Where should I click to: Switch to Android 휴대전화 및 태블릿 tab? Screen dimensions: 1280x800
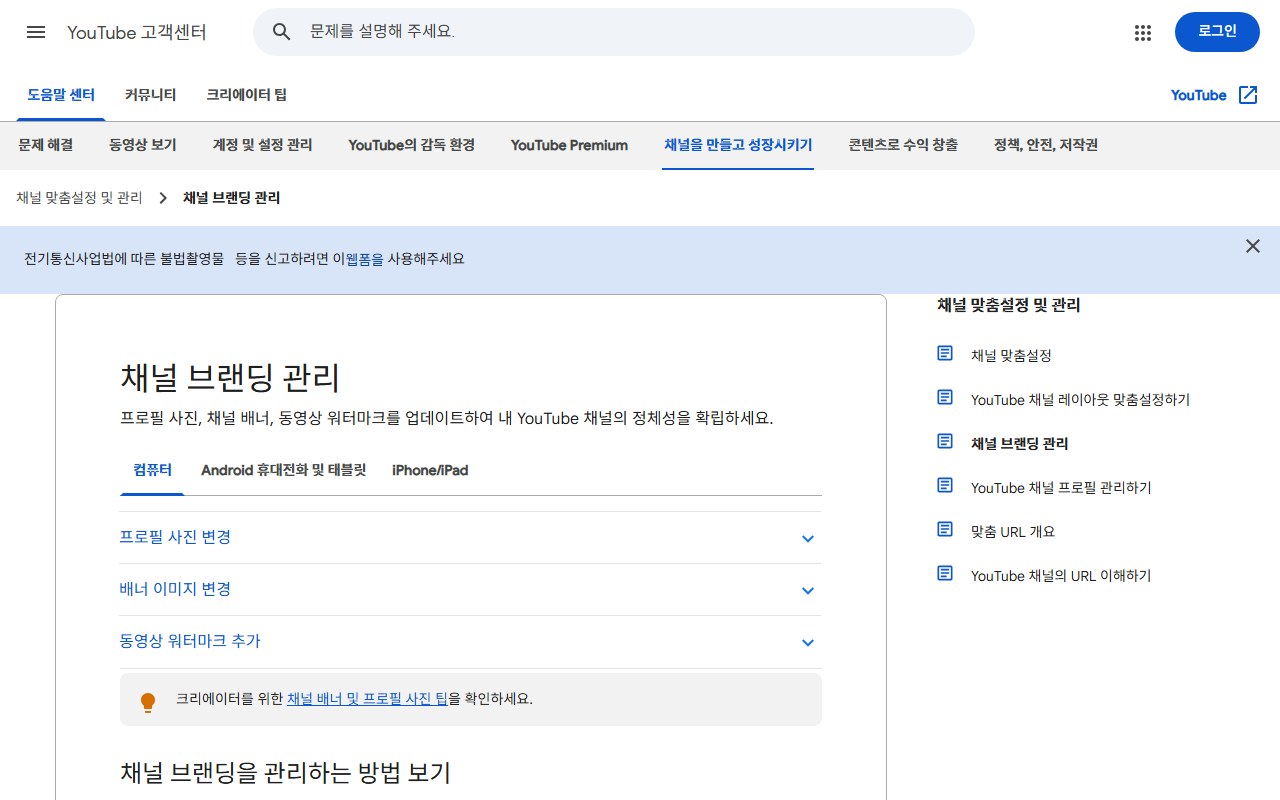point(283,470)
